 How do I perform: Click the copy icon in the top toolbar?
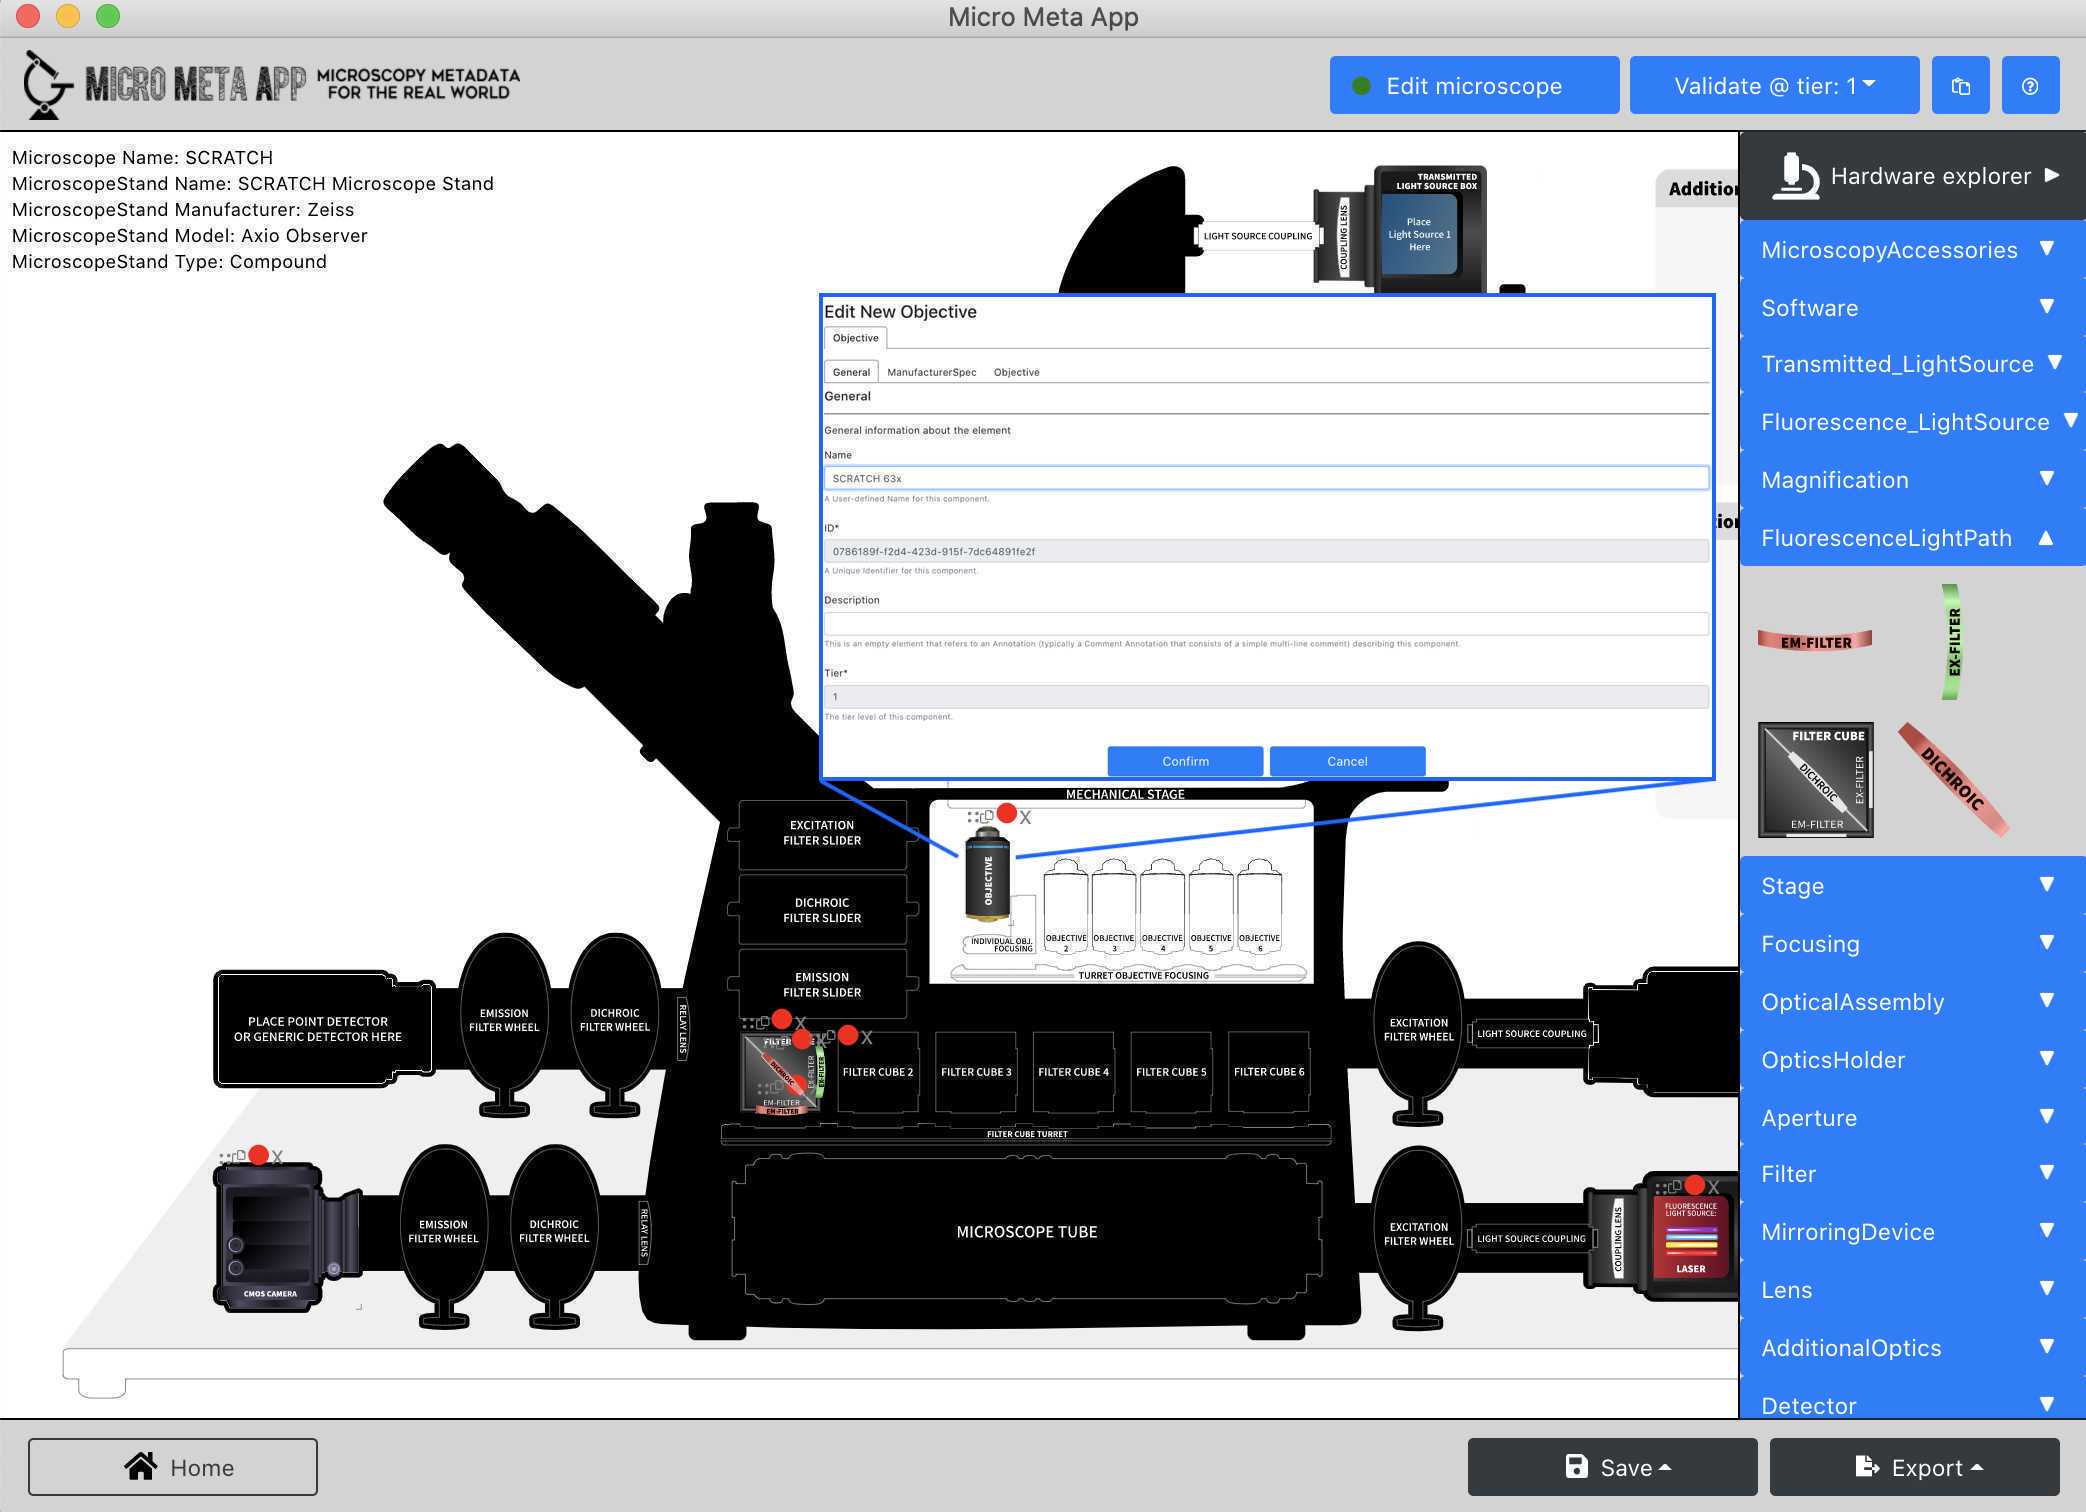tap(1960, 86)
